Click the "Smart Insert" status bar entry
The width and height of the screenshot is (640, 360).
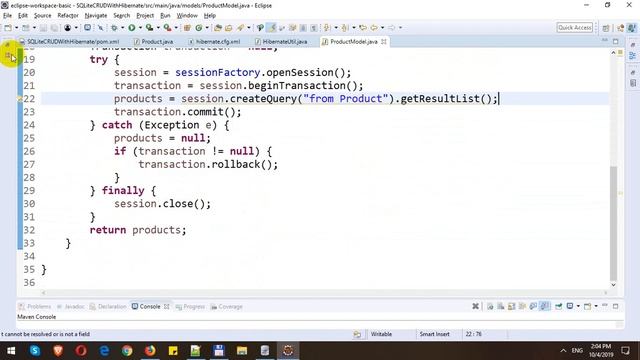click(434, 334)
